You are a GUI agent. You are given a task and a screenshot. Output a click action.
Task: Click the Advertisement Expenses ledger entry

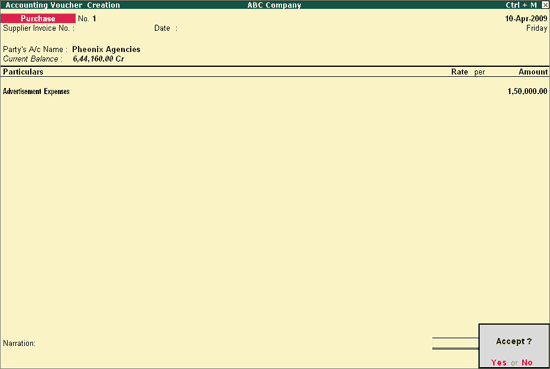36,92
